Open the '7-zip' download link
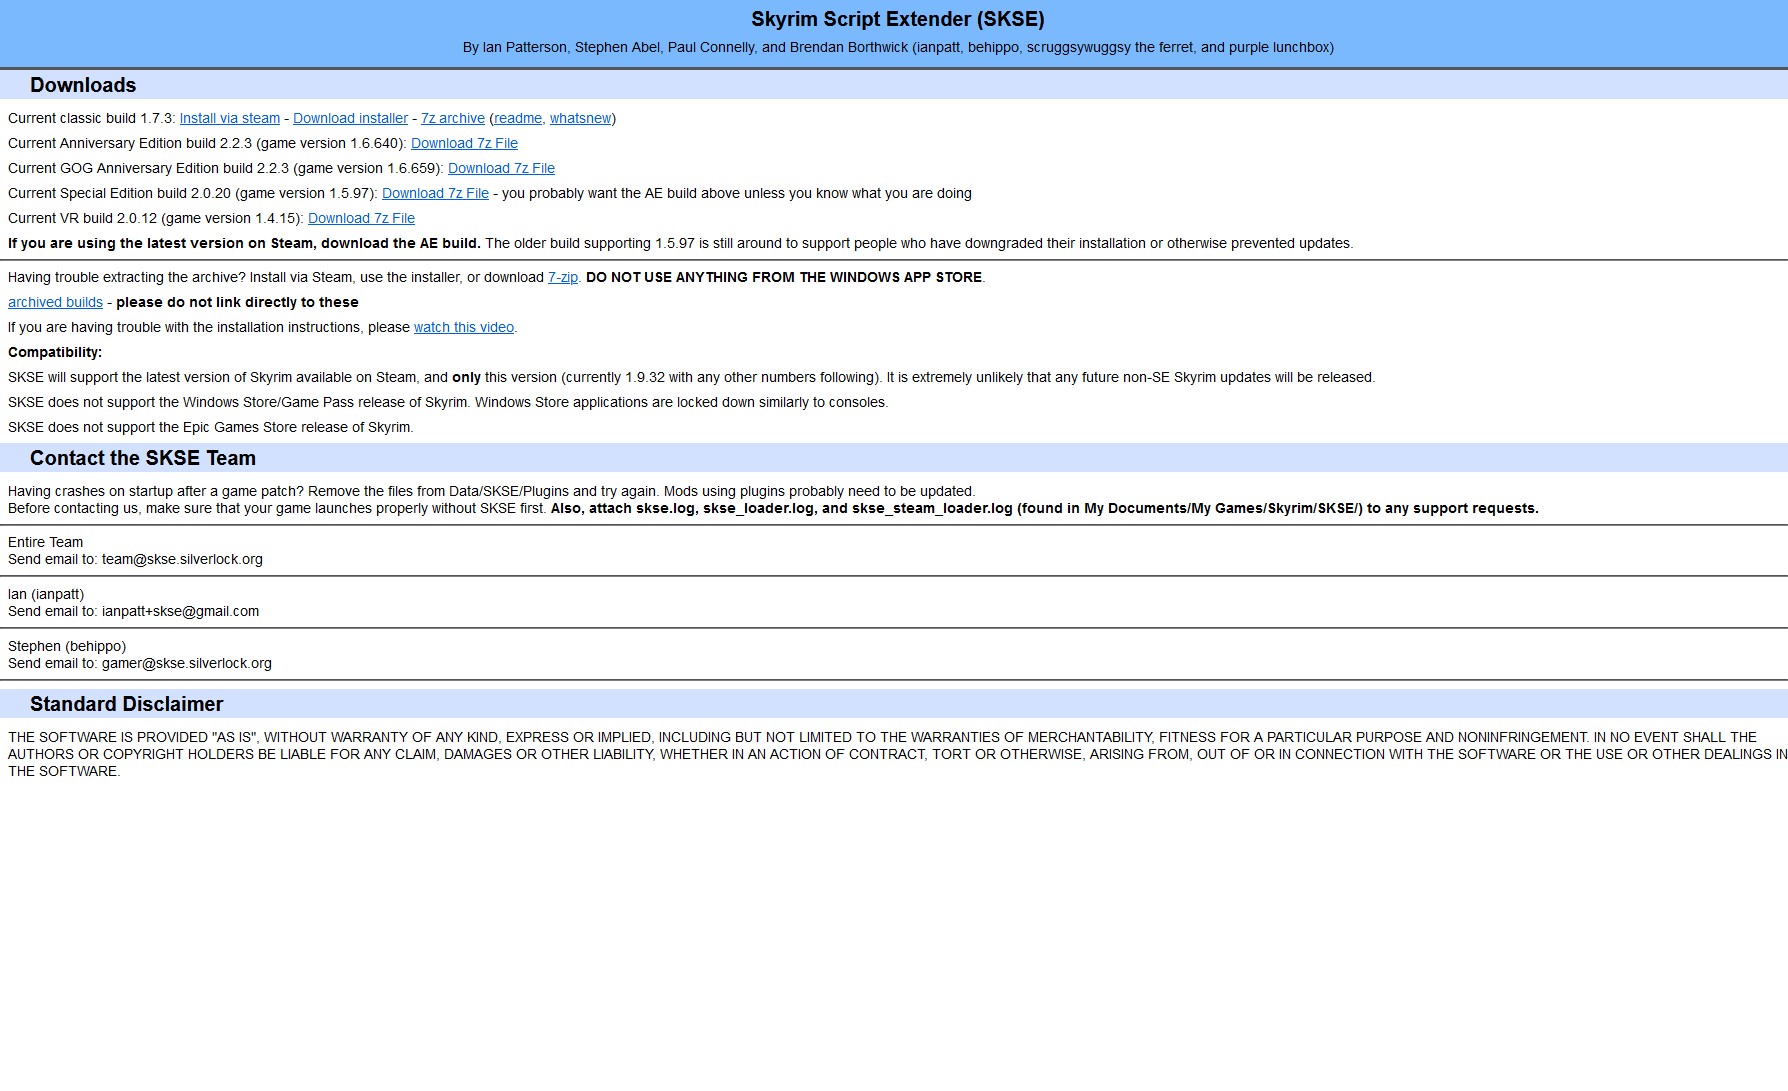This screenshot has height=1091, width=1788. (563, 277)
